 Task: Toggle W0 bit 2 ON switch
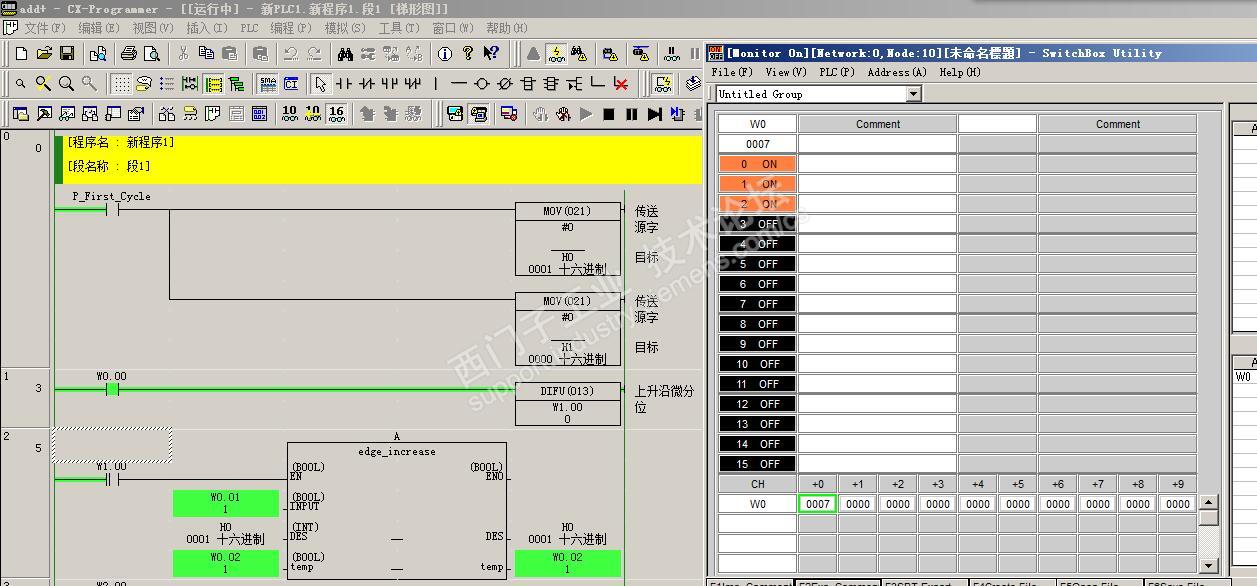click(757, 204)
